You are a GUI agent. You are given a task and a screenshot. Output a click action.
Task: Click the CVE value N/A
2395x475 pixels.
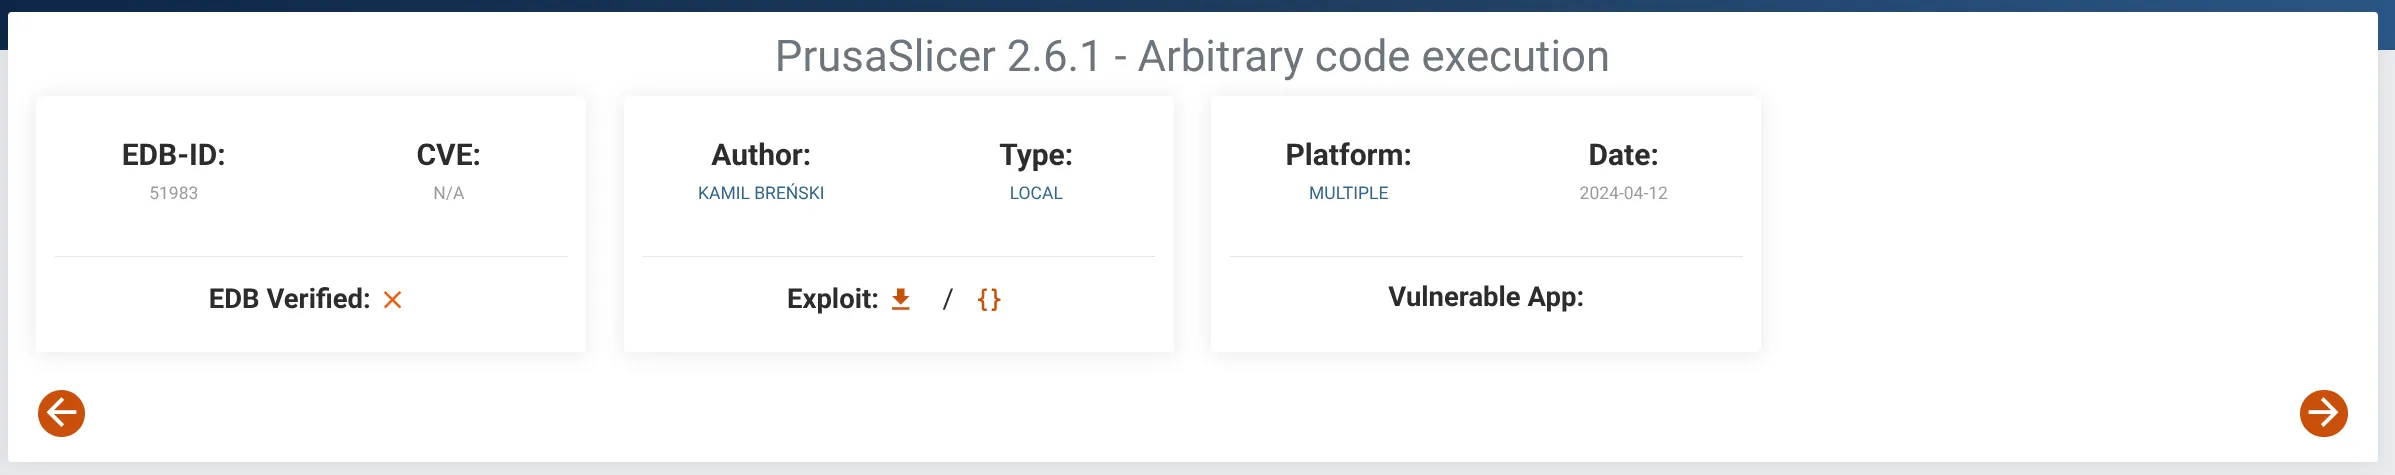pyautogui.click(x=449, y=193)
